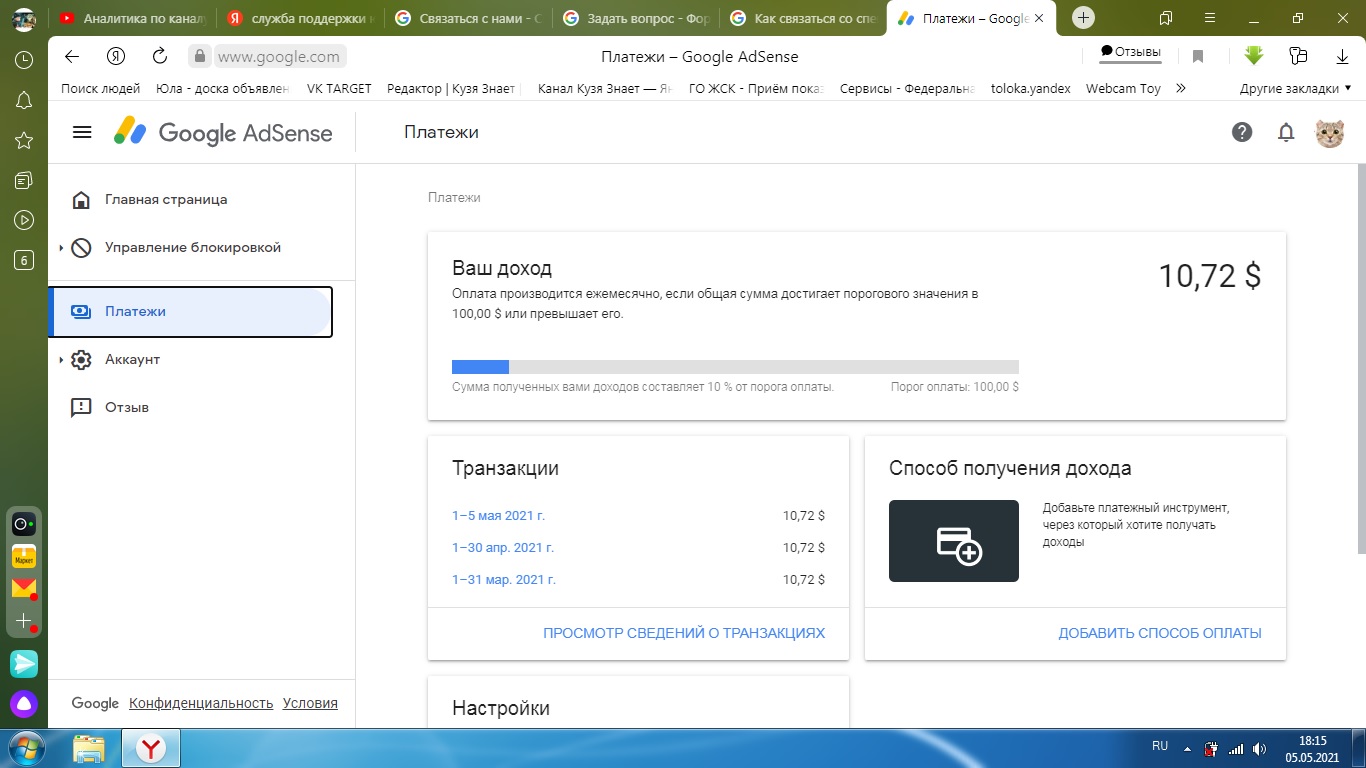
Task: Open the AdSense help question mark
Action: click(x=1242, y=132)
